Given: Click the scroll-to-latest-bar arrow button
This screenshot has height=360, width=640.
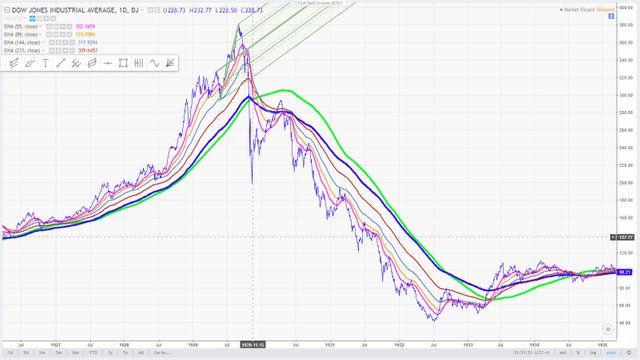Looking at the screenshot, I should pos(607,329).
